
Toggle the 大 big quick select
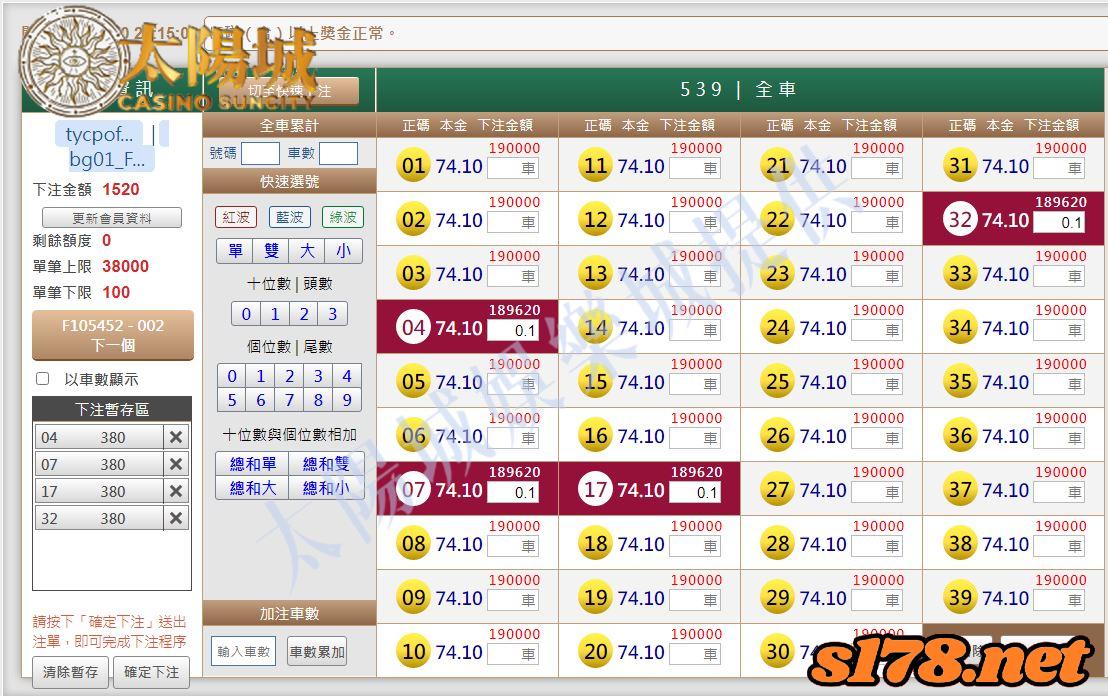tap(307, 251)
